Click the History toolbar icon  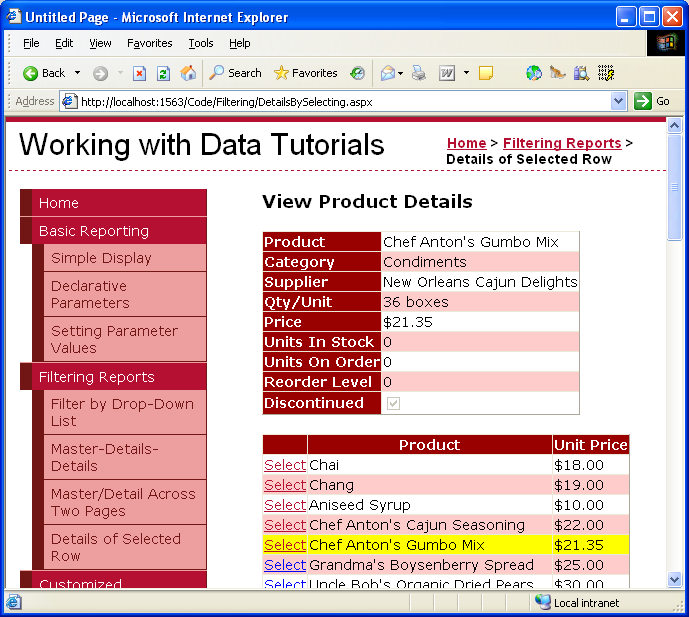pos(357,73)
